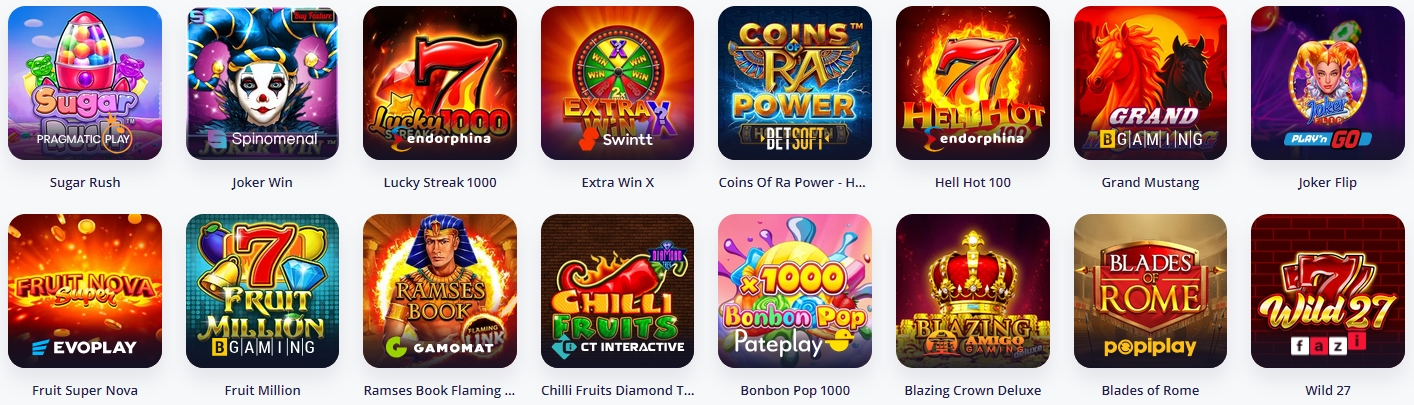
Task: Launch the Grand Mustang game thumbnail
Action: tap(1150, 83)
